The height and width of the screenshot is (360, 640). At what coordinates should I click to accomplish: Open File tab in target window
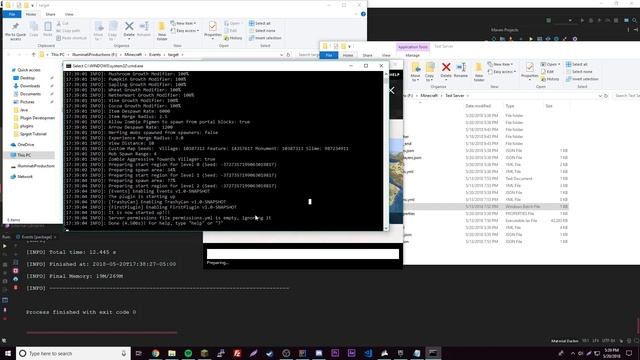point(12,14)
